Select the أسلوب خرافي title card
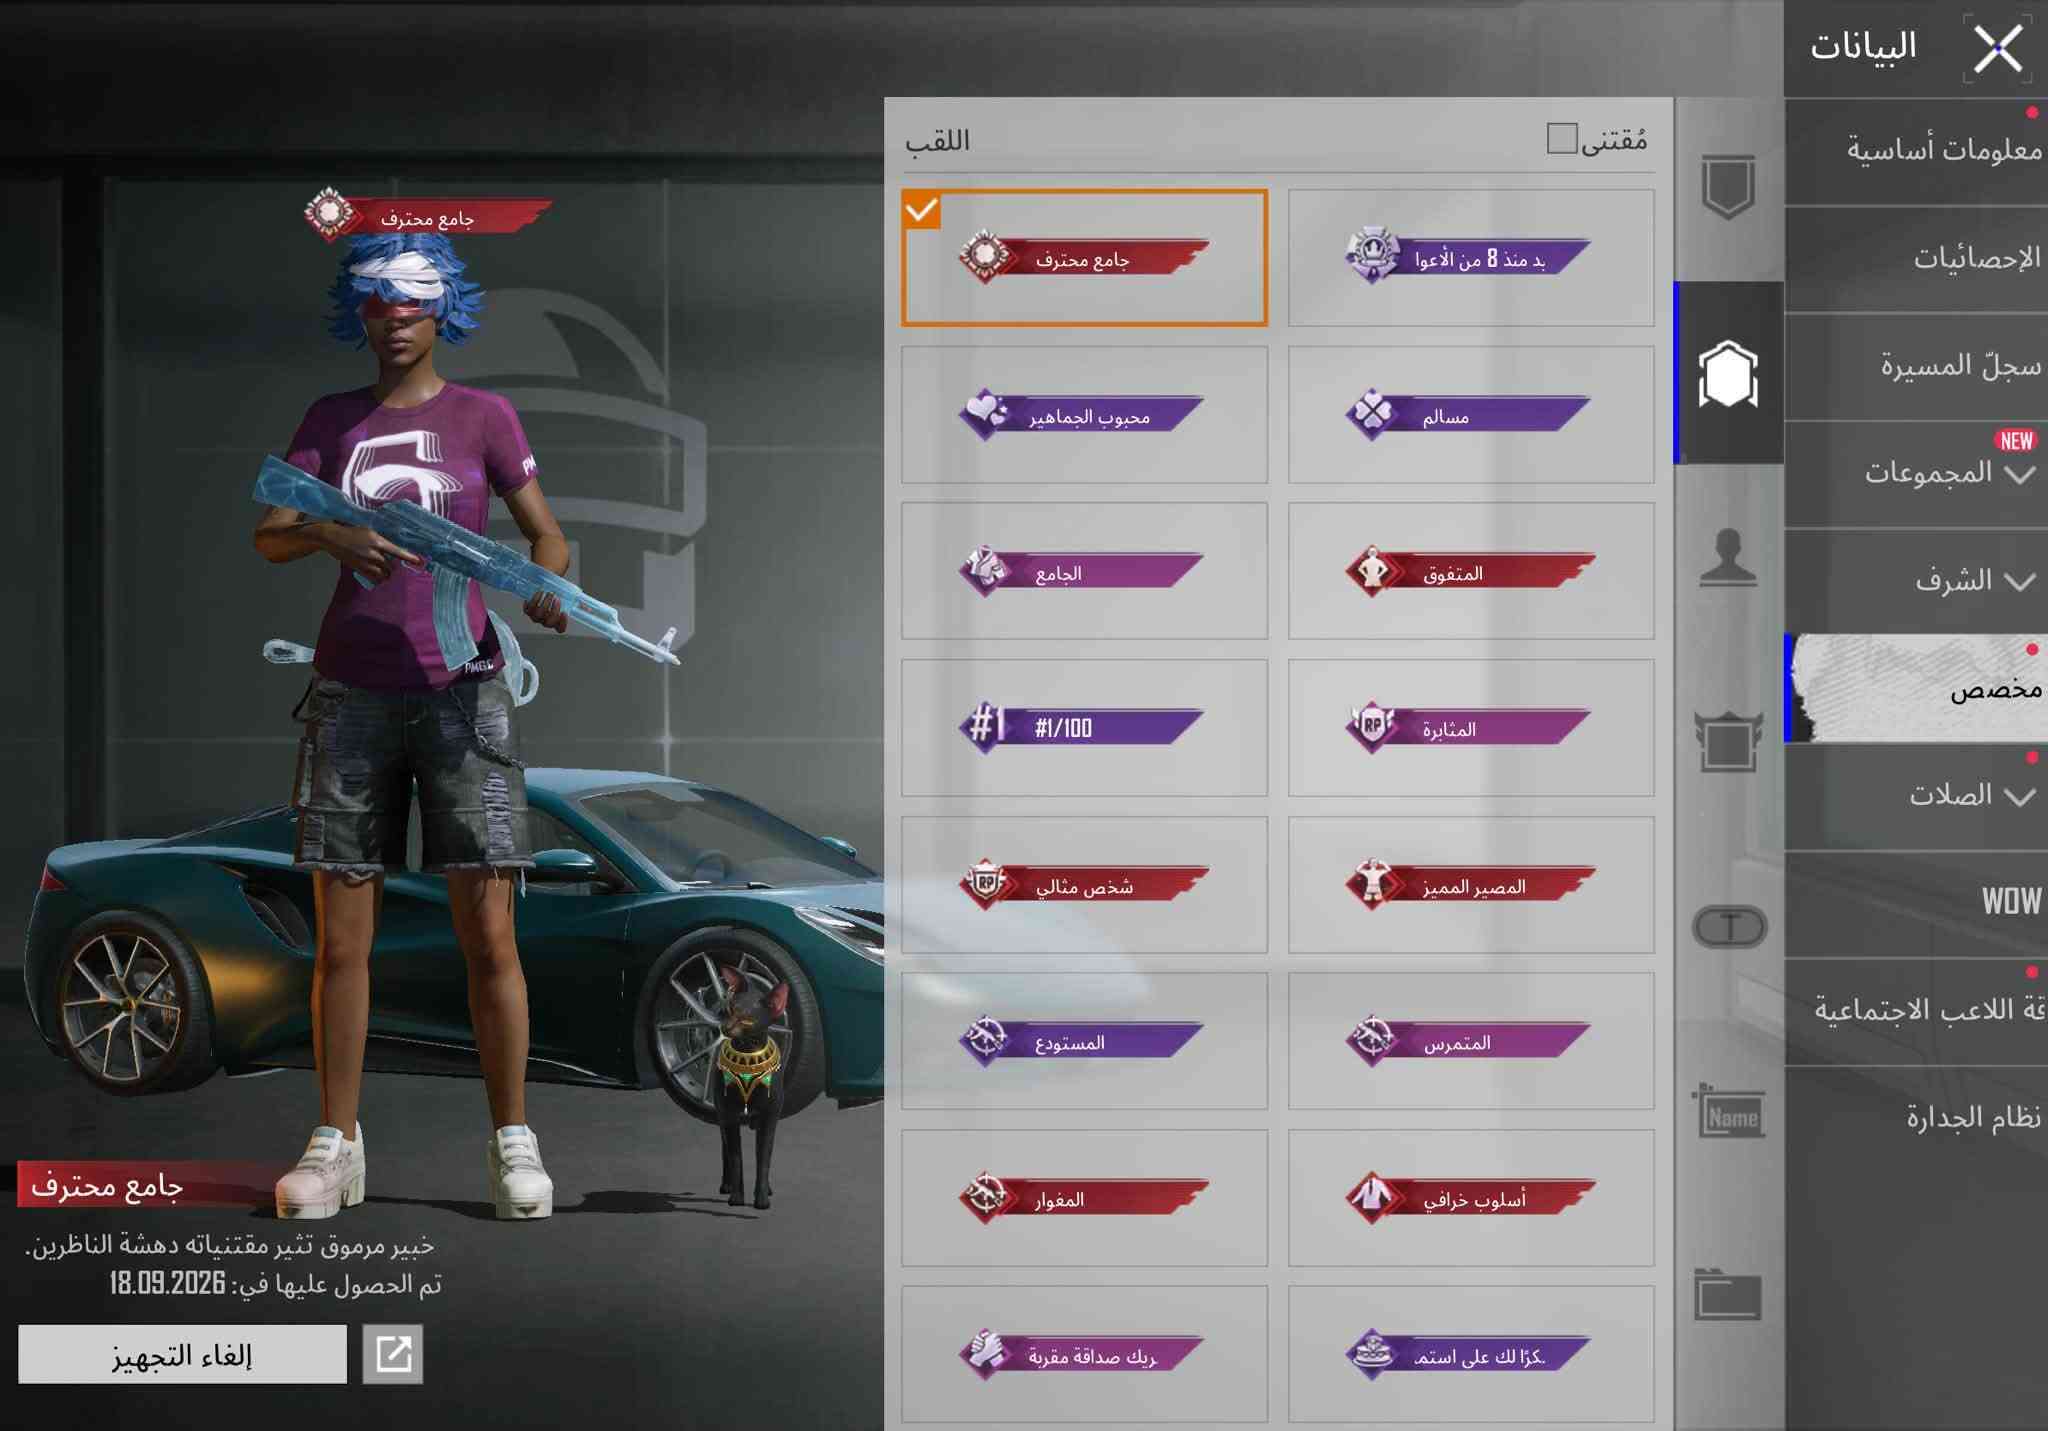Screen dimensions: 2048x1431 point(1471,1198)
